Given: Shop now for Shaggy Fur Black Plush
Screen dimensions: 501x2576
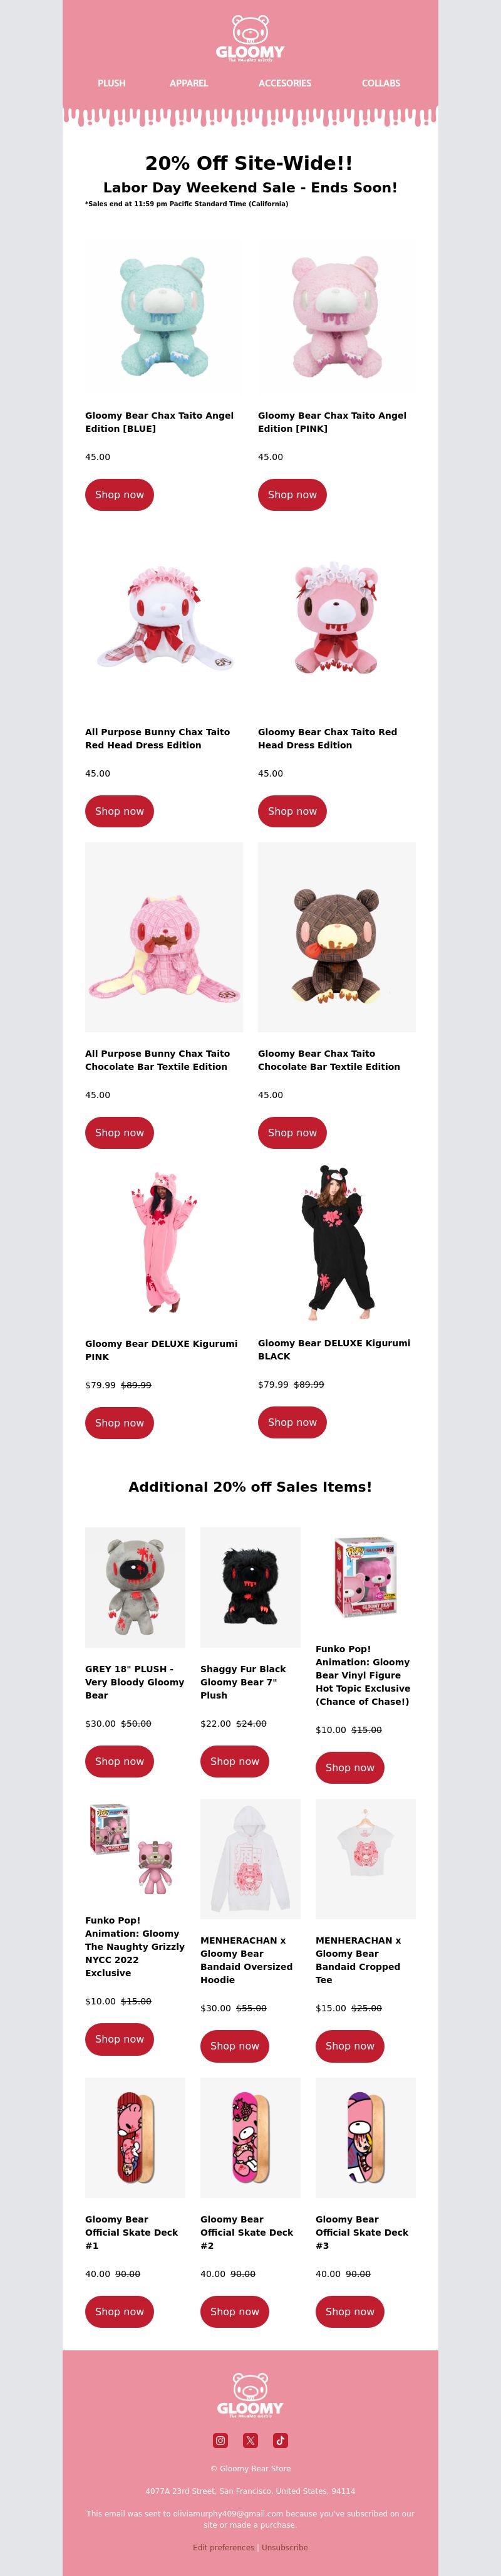Looking at the screenshot, I should (234, 1761).
